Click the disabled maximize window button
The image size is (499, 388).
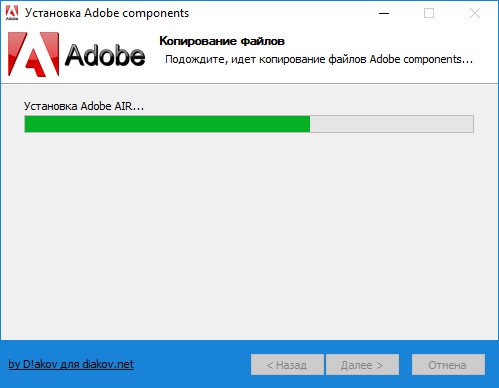[429, 13]
